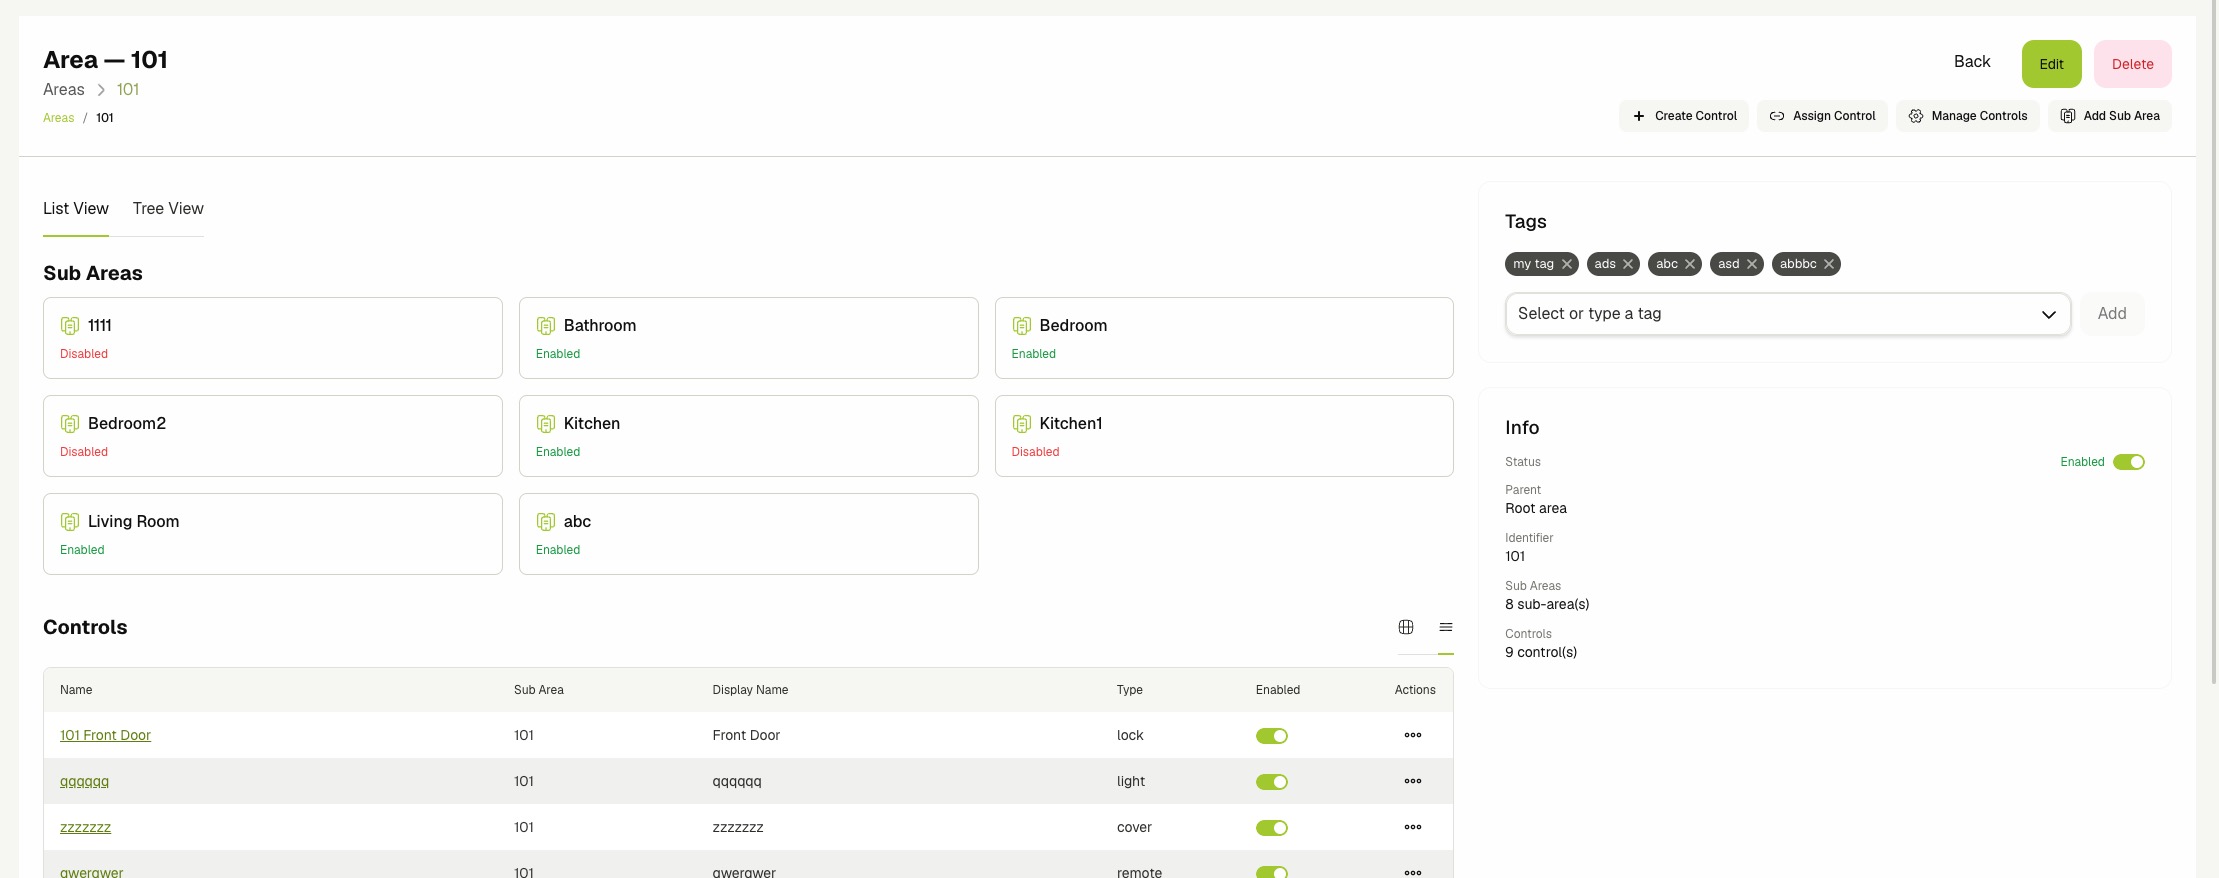
Task: Remove the 'abbbc' tag
Action: [1829, 264]
